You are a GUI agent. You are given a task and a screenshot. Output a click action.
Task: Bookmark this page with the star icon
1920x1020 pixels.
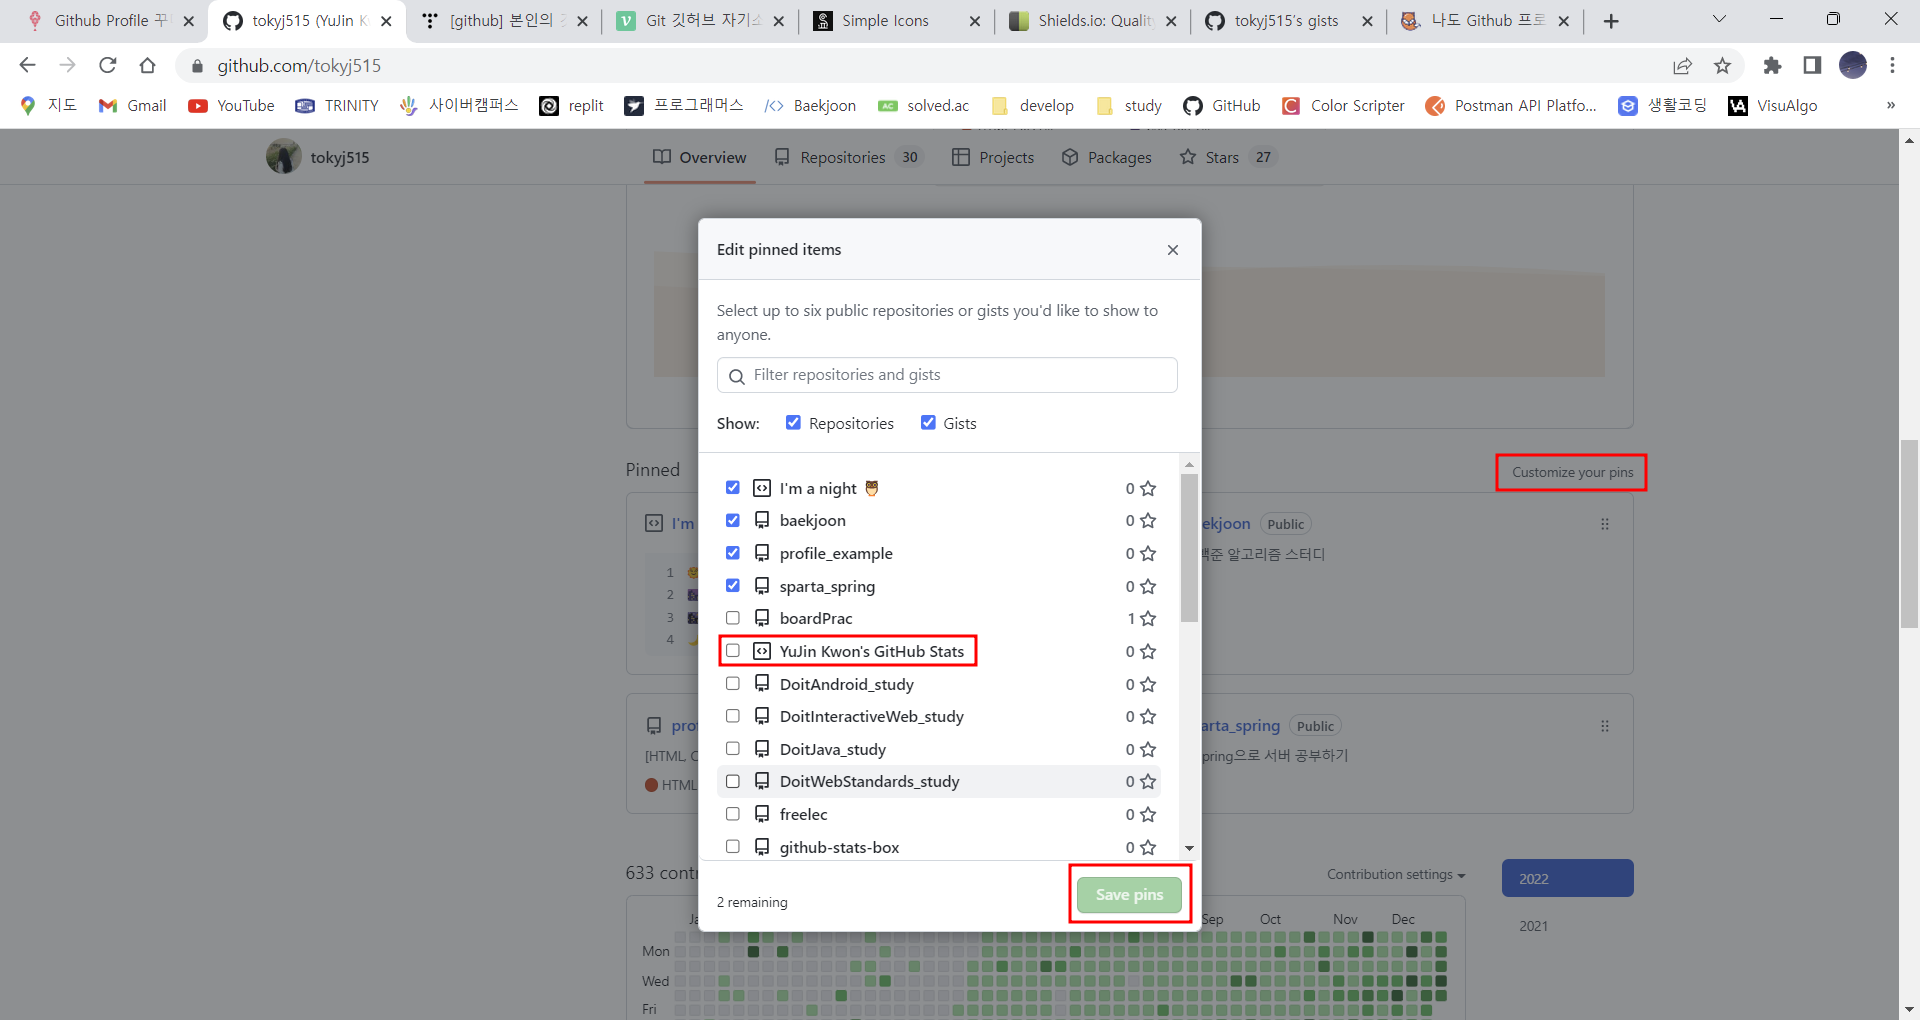pyautogui.click(x=1722, y=65)
